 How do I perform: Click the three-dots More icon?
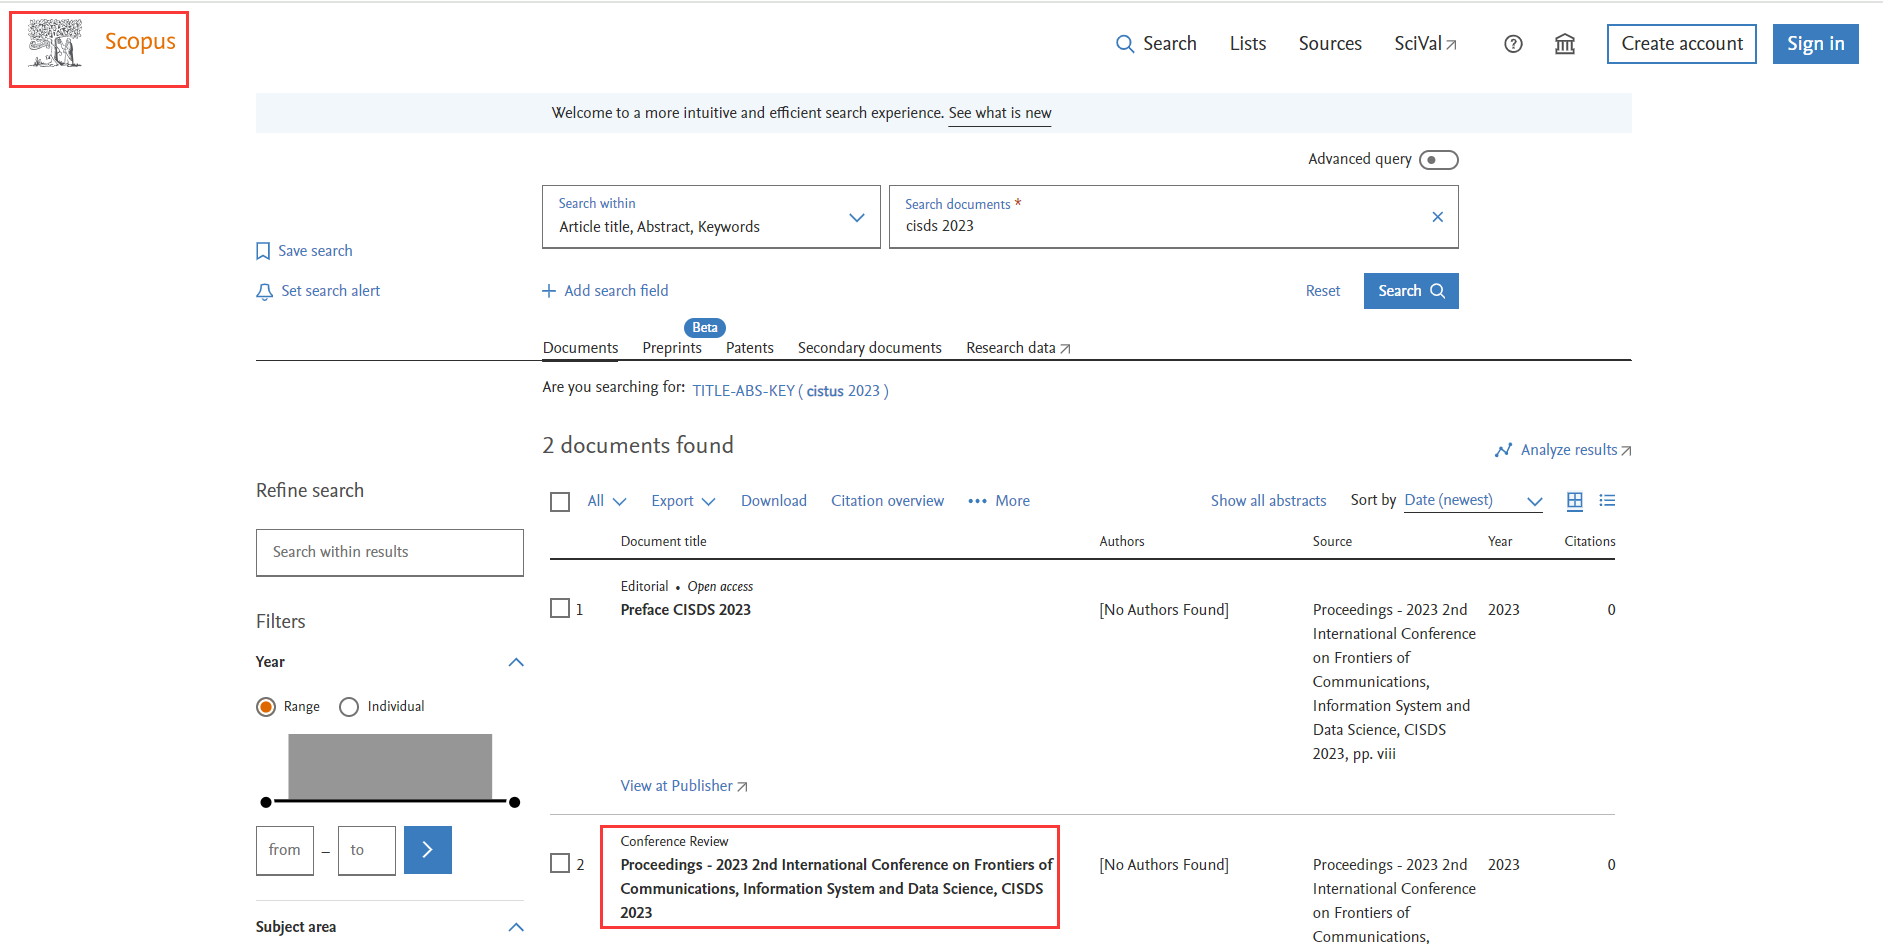[977, 501]
